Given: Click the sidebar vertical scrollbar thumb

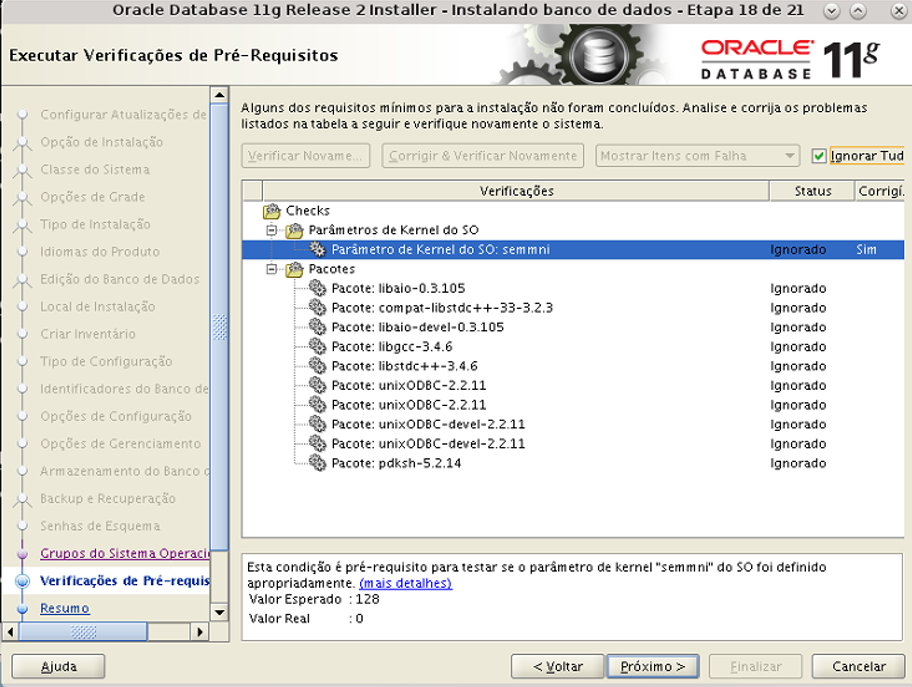Looking at the screenshot, I should 219,326.
